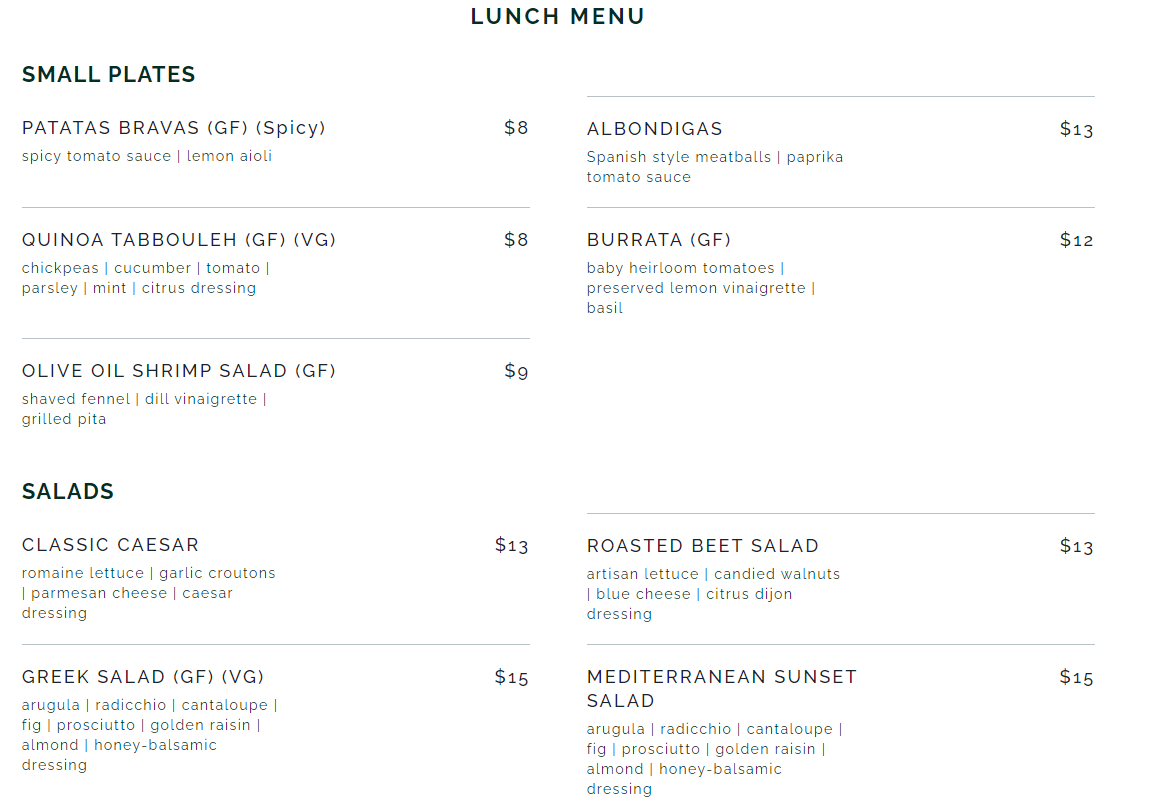Click the $9 shrimp salad price
The width and height of the screenshot is (1167, 807).
click(516, 372)
